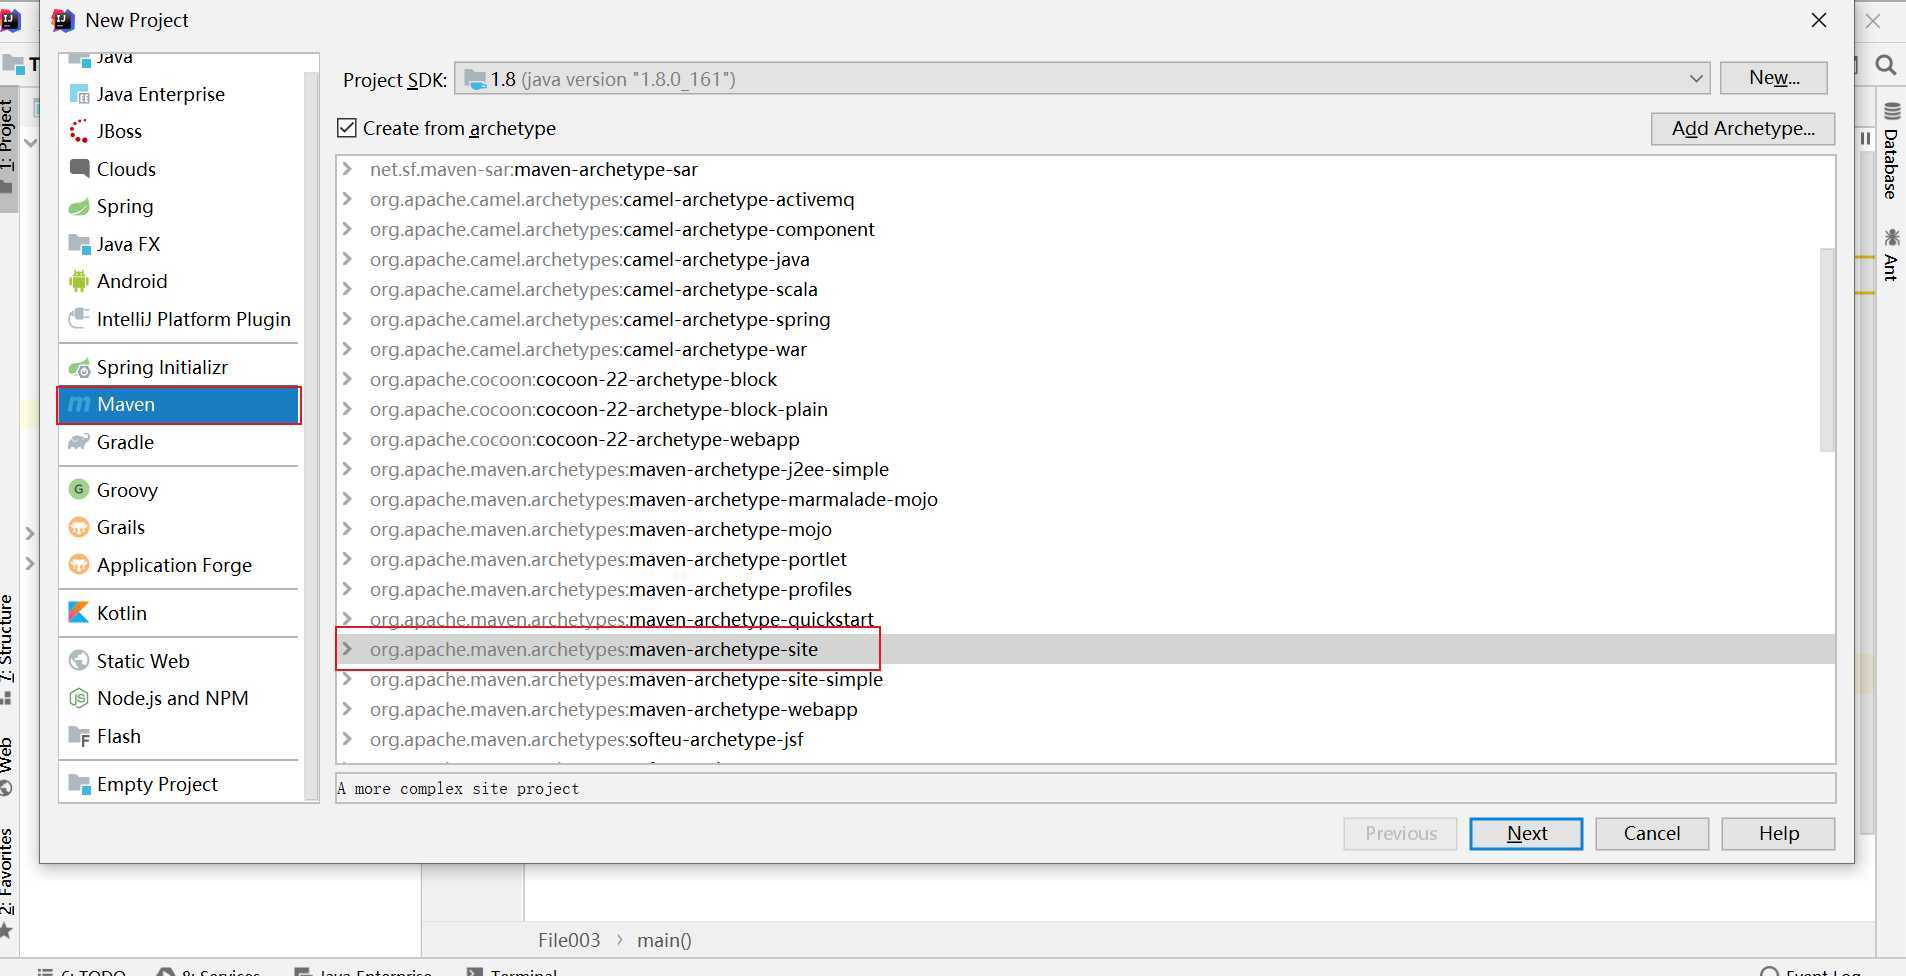This screenshot has width=1906, height=976.
Task: Click the archetype list vertical scrollbar
Action: coord(1827,350)
